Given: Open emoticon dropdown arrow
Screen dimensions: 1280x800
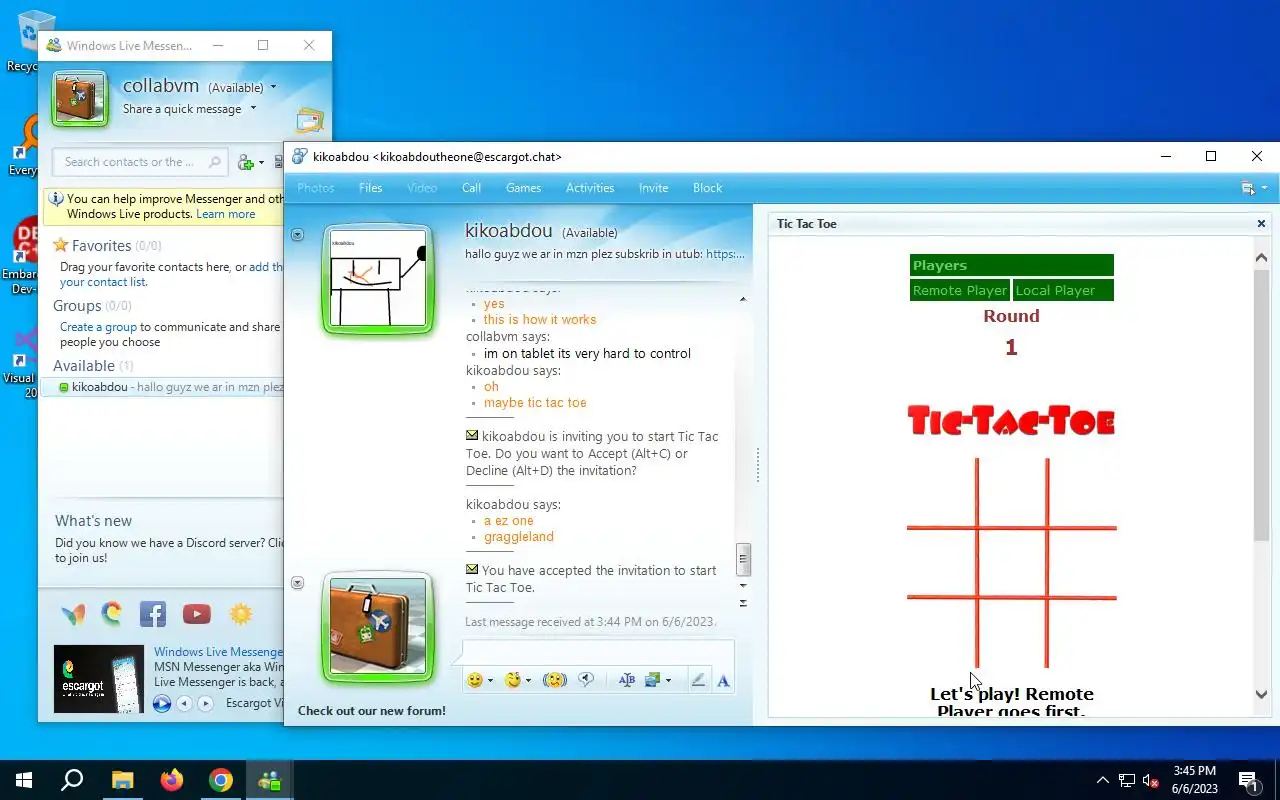Looking at the screenshot, I should point(488,681).
